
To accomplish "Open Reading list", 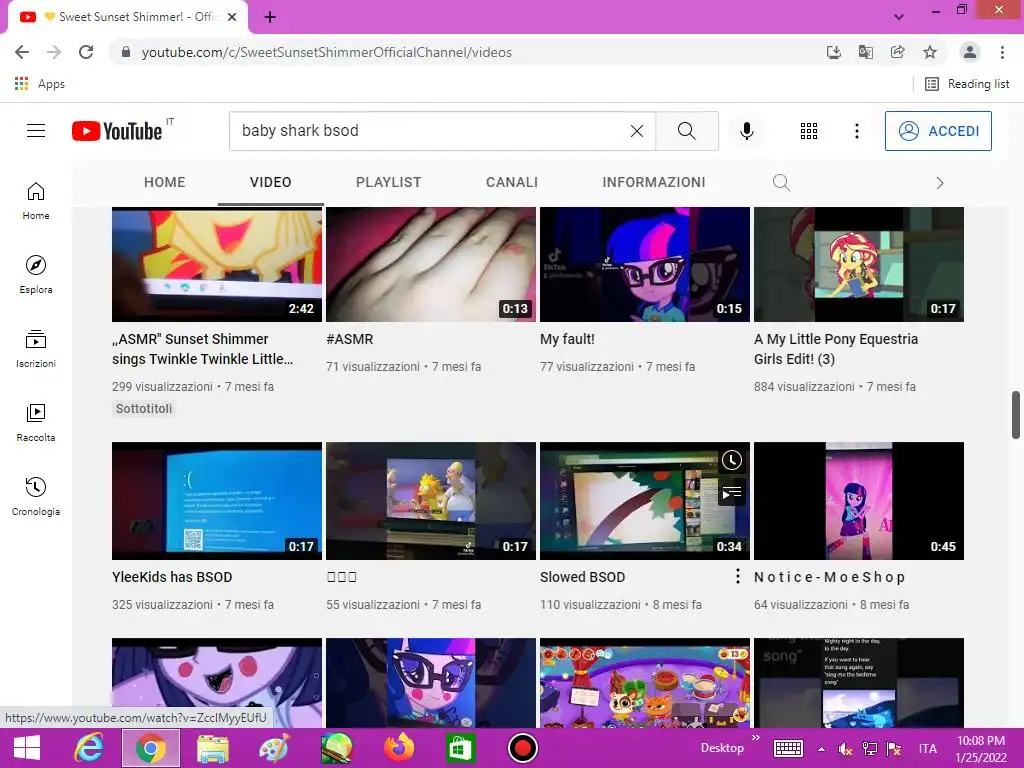I will coord(967,84).
